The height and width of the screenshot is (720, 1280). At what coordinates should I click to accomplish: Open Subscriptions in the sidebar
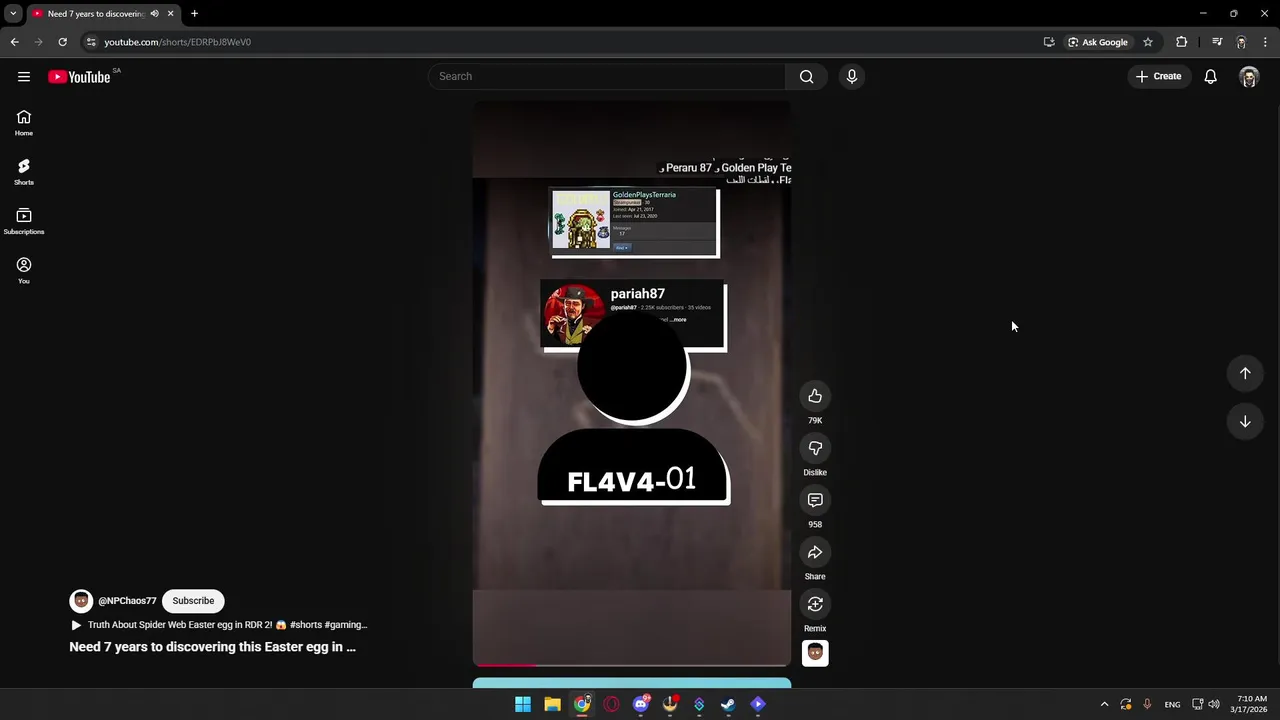click(24, 221)
